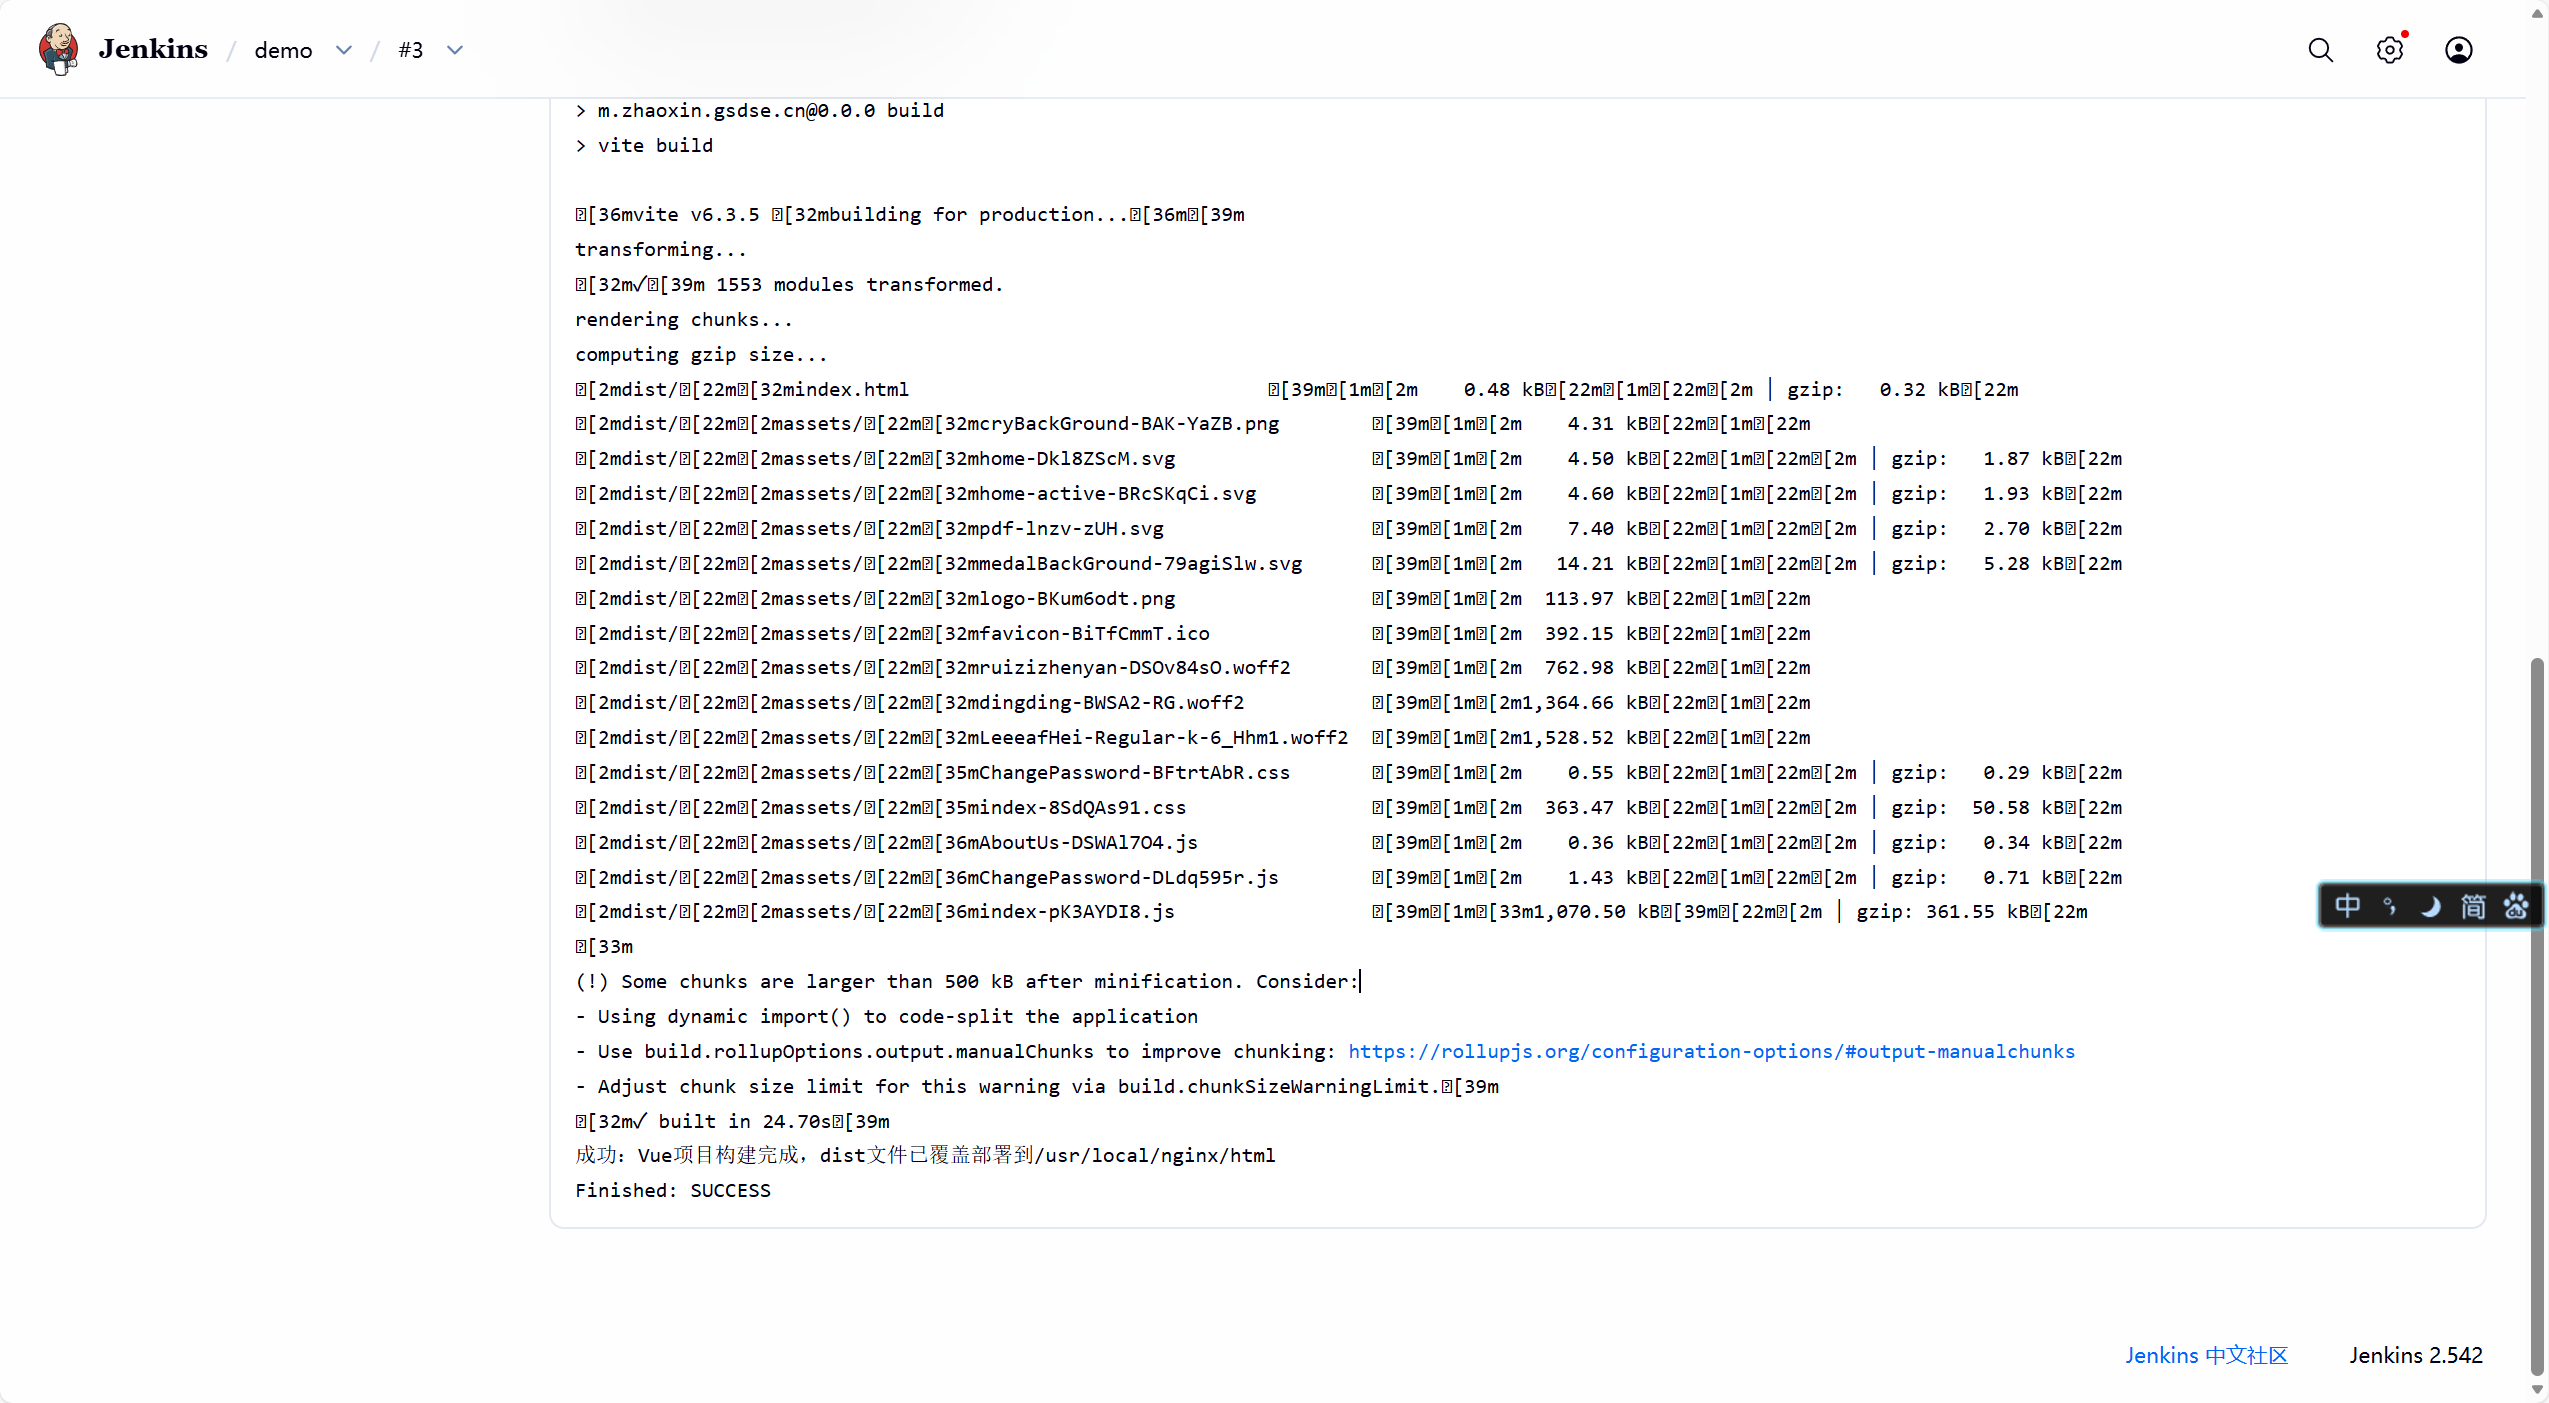The height and width of the screenshot is (1403, 2549).
Task: Go to the #3 build breadcrumb
Action: click(410, 50)
